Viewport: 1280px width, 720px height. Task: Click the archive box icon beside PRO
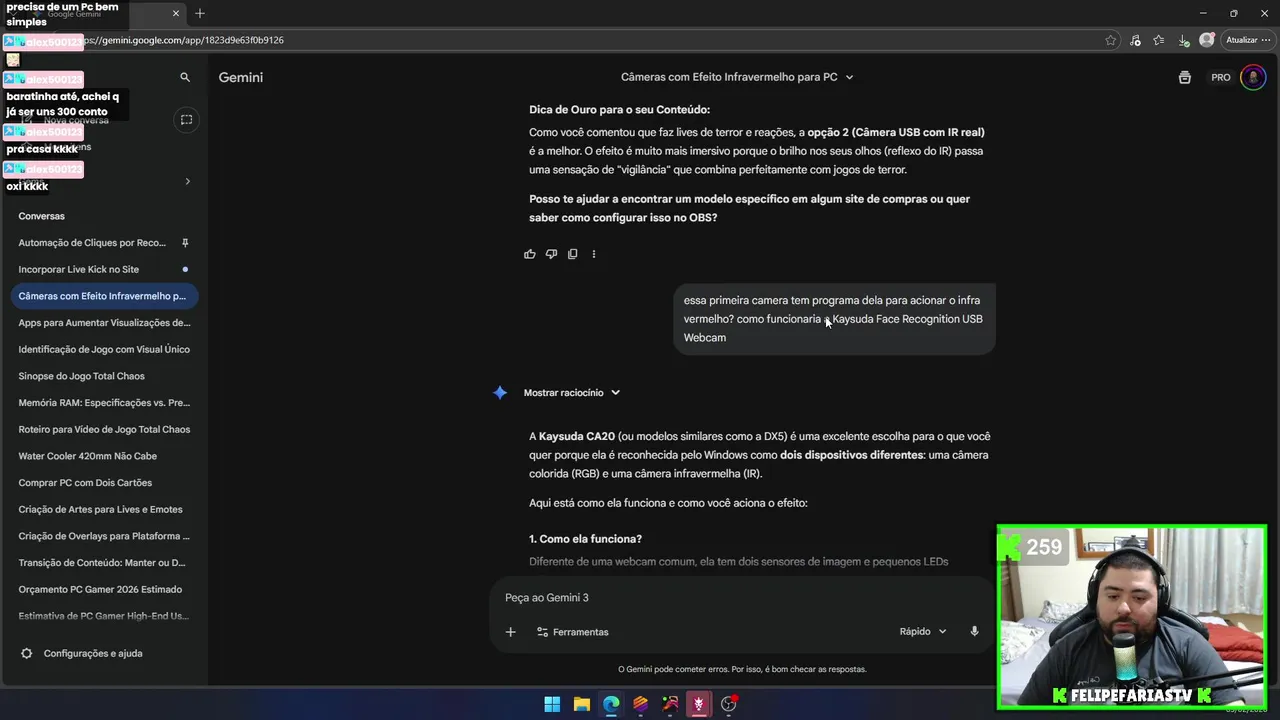click(x=1185, y=77)
